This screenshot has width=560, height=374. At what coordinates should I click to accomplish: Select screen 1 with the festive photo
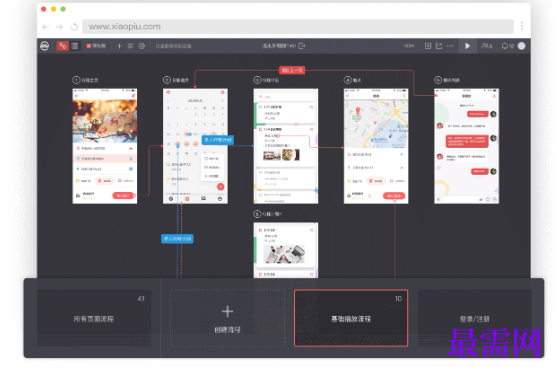click(x=105, y=146)
